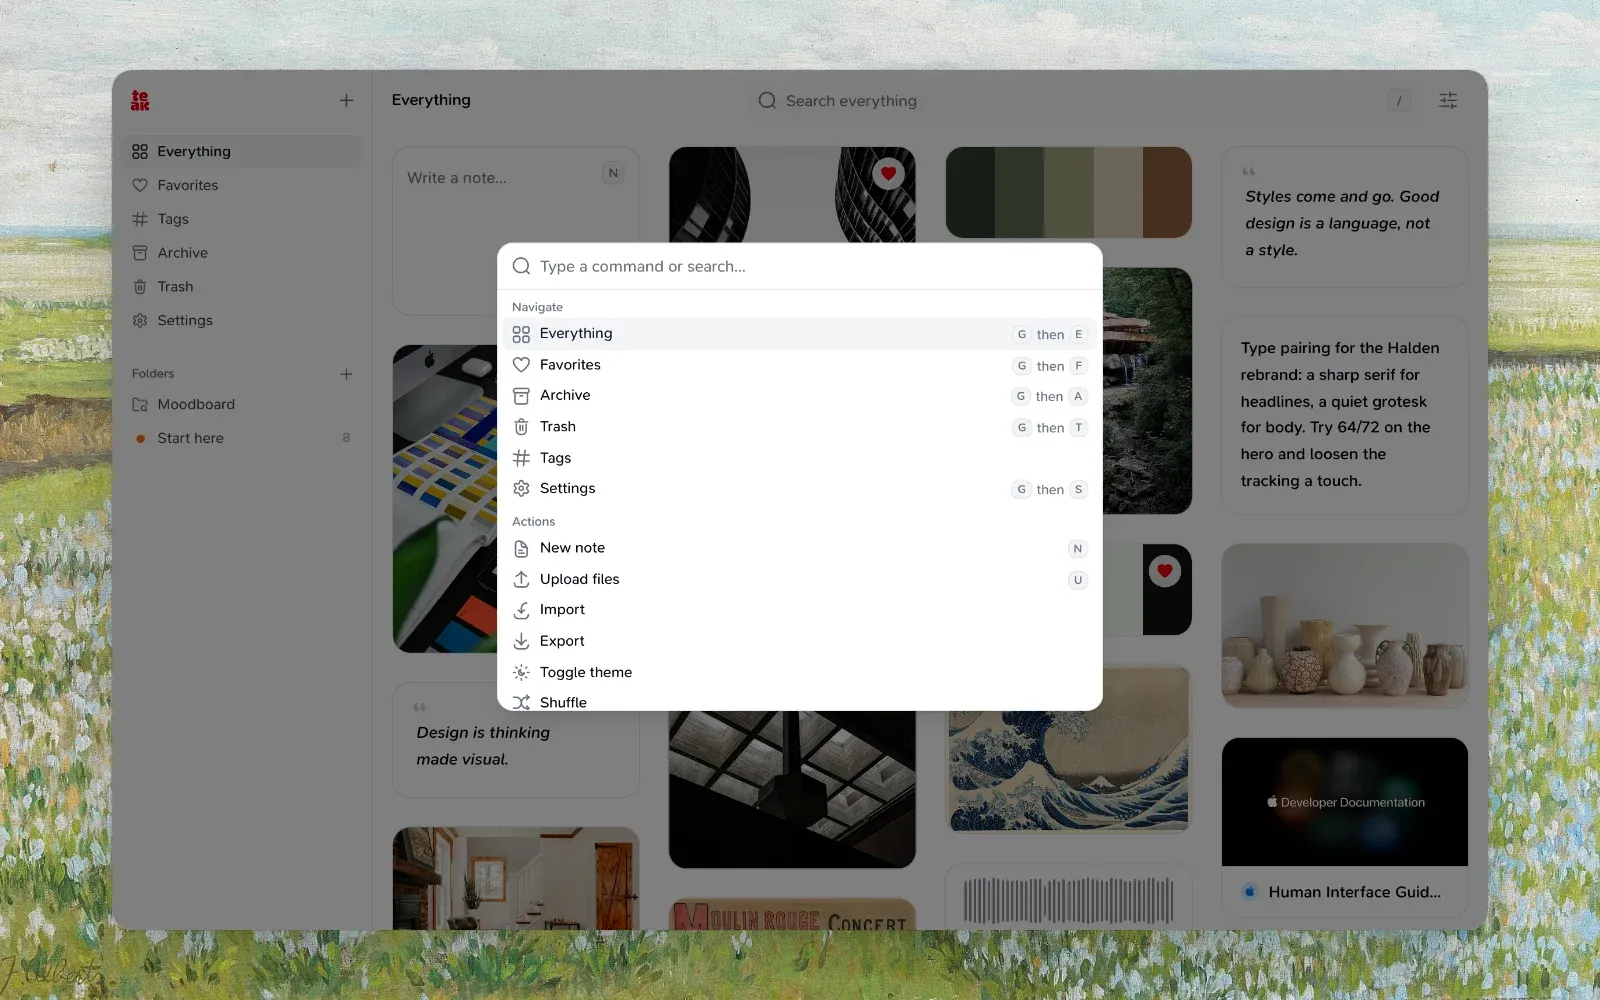
Task: Open the Moodboard folder
Action: [242, 404]
